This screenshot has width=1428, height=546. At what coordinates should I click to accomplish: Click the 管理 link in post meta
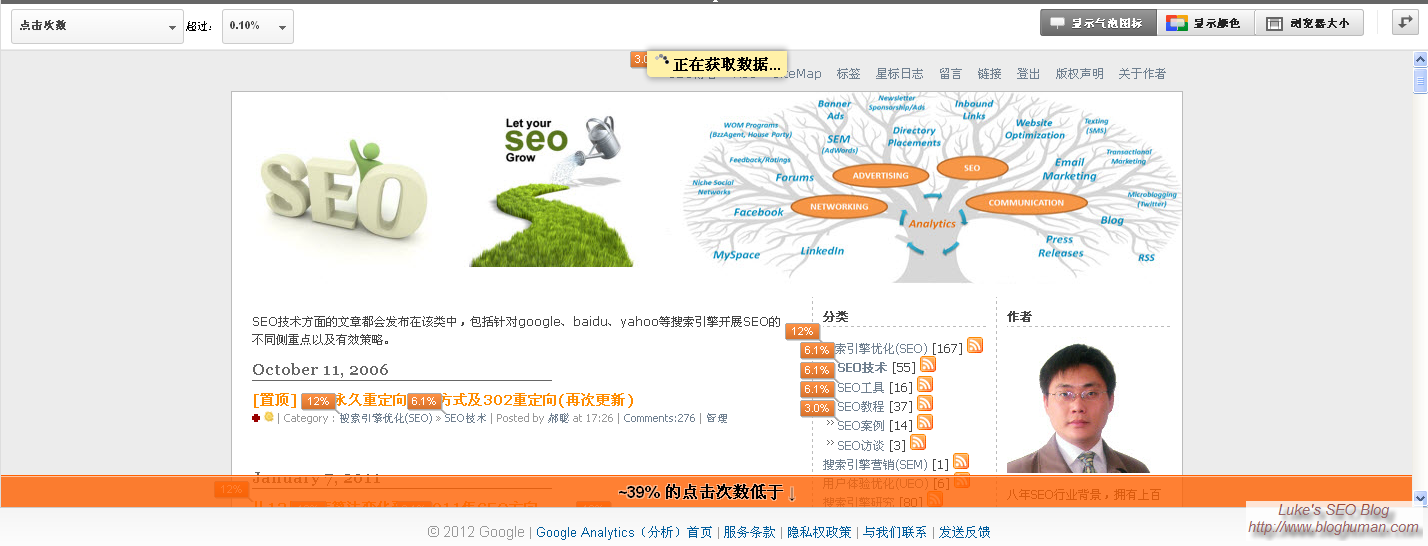click(717, 419)
